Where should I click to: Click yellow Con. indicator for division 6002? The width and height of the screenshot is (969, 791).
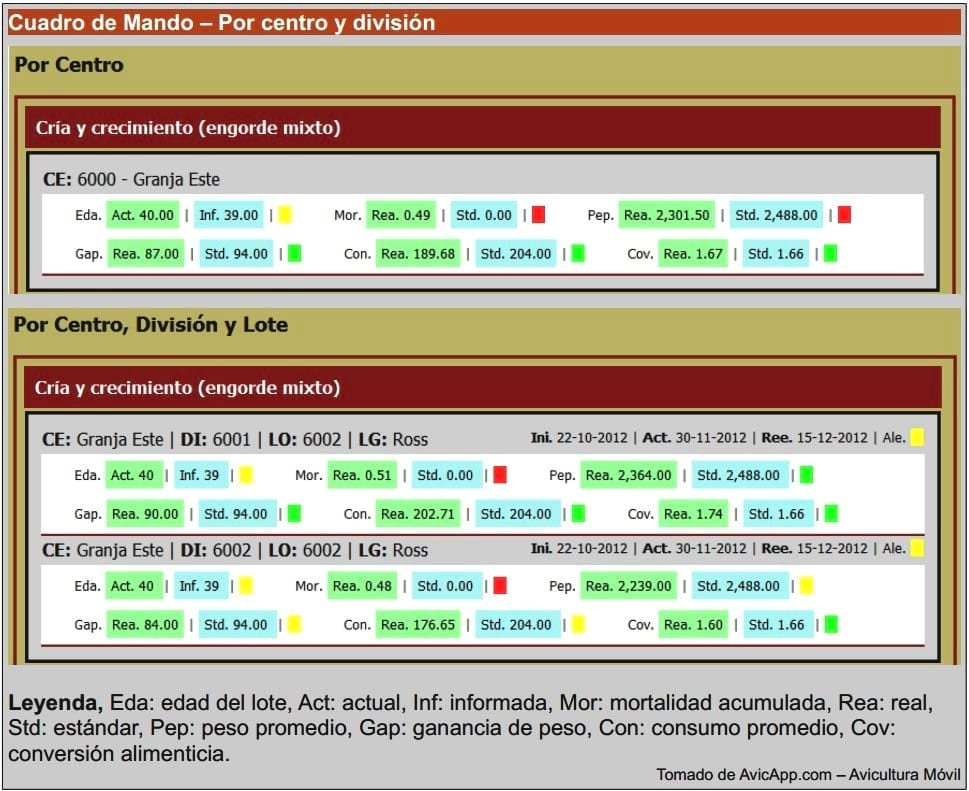578,625
